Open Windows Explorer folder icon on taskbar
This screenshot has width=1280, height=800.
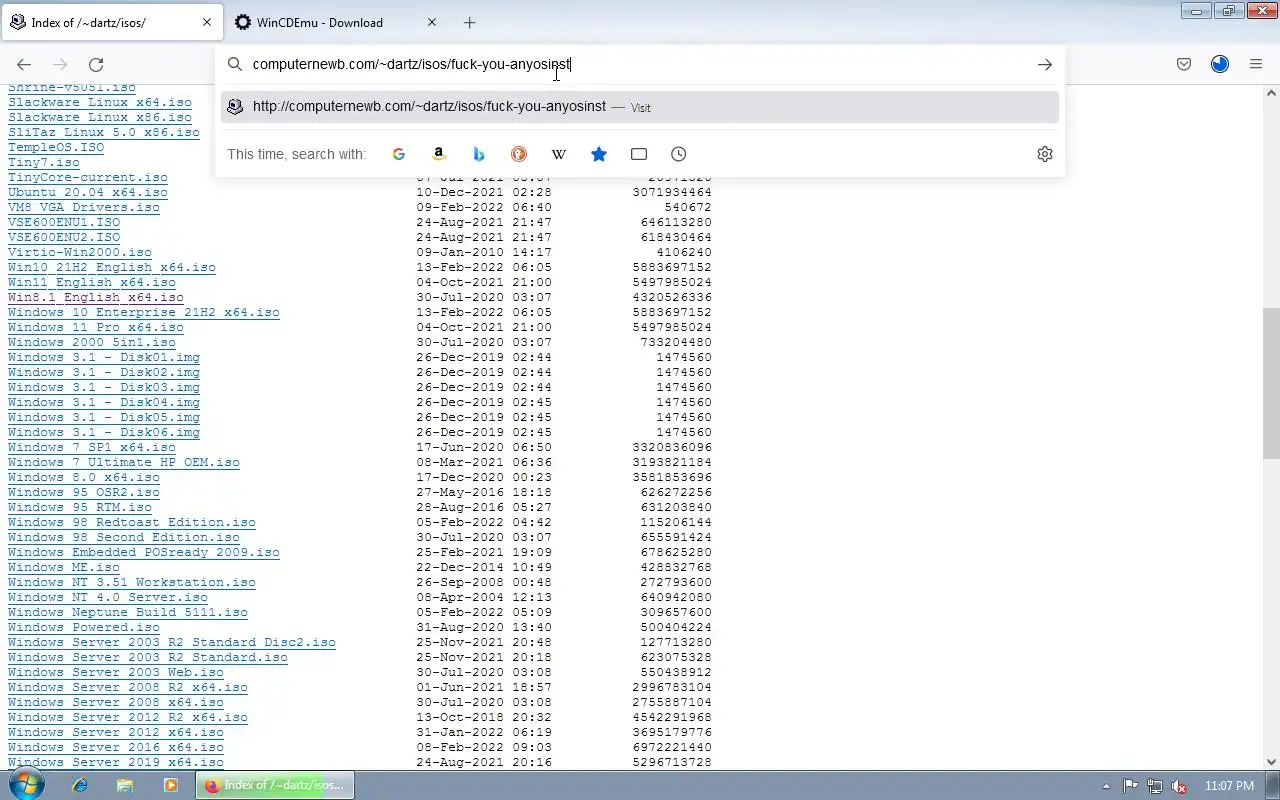[125, 785]
